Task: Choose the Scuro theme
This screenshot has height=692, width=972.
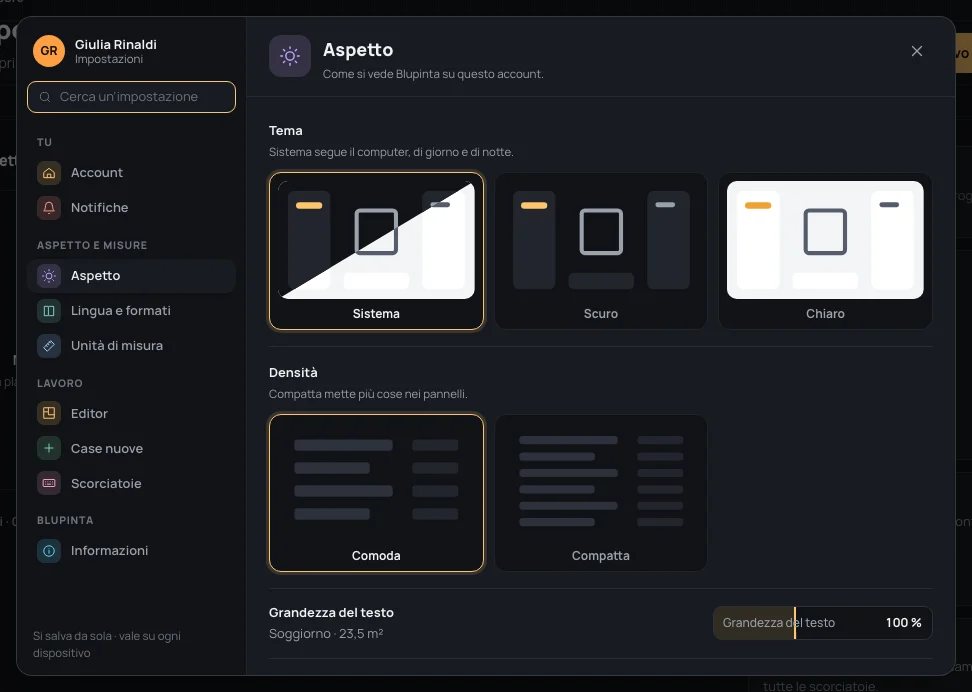Action: 601,251
